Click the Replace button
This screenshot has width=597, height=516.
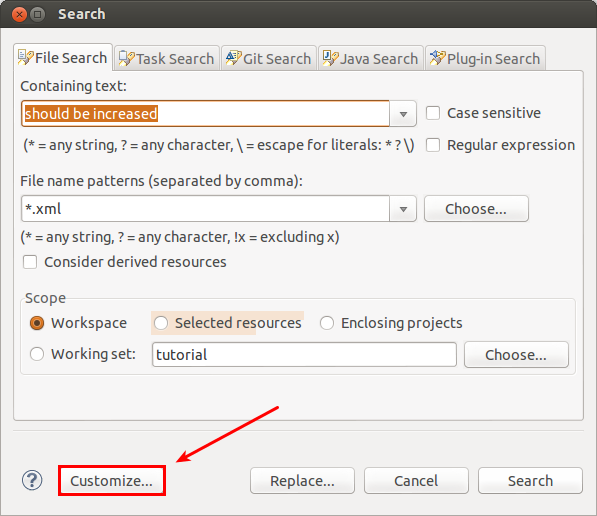click(x=302, y=481)
